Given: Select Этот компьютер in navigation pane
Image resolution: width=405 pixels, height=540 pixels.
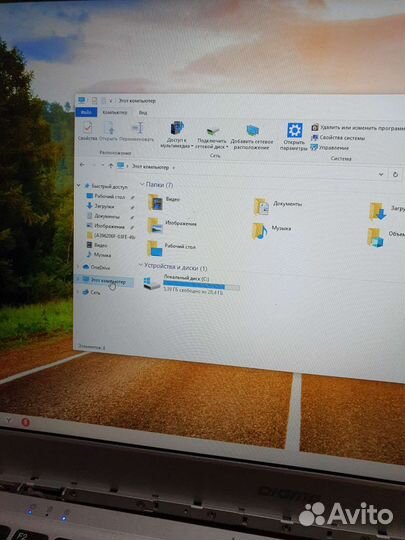Looking at the screenshot, I should pos(104,281).
